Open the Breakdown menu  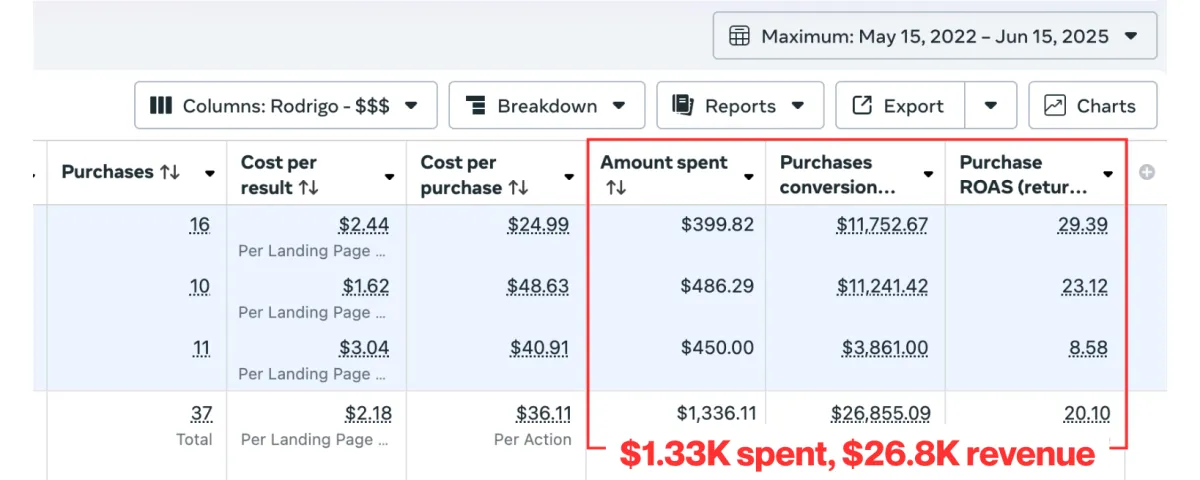click(546, 105)
